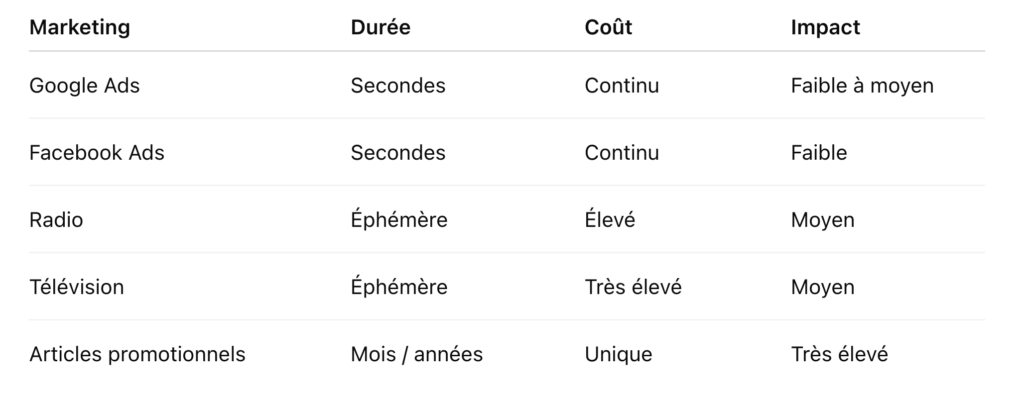This screenshot has height=412, width=1024.
Task: Click the Coût column header
Action: (x=608, y=28)
